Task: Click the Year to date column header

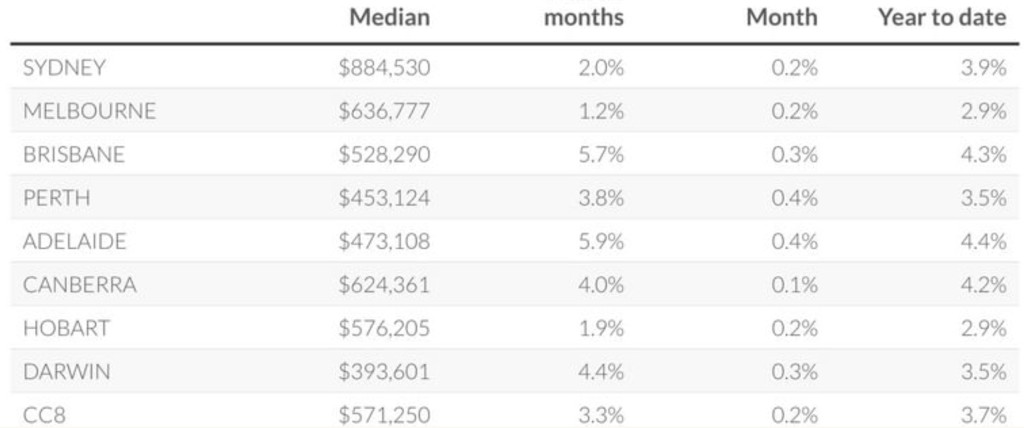Action: tap(942, 17)
